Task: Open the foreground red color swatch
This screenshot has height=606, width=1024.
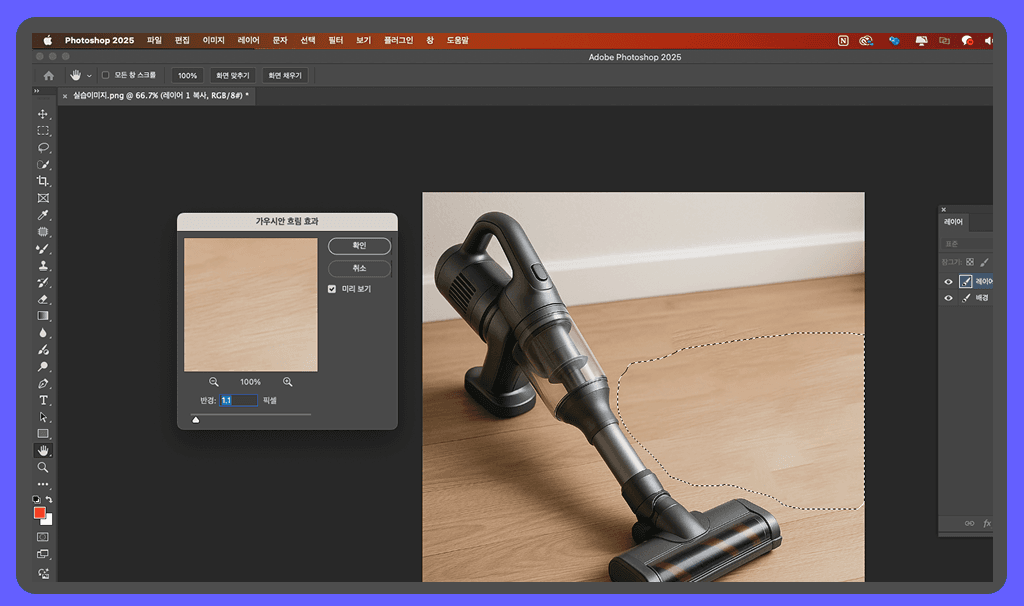Action: coord(39,512)
